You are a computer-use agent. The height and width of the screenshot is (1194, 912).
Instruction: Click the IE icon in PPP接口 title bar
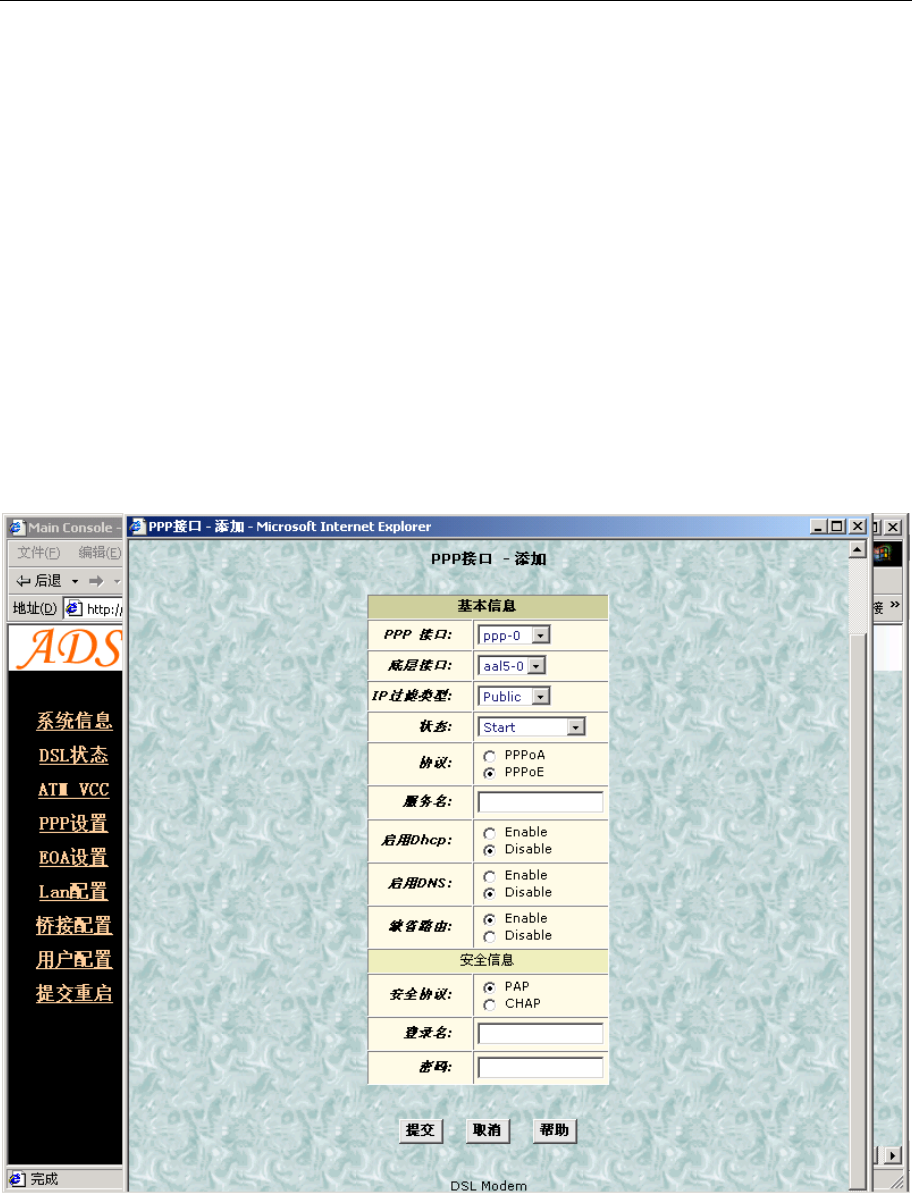137,526
